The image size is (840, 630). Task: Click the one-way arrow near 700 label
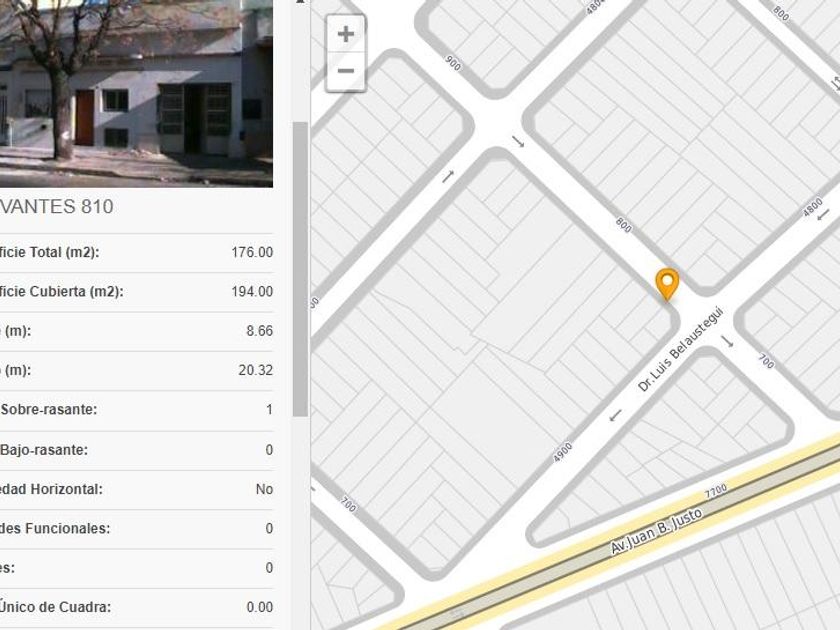tap(727, 341)
